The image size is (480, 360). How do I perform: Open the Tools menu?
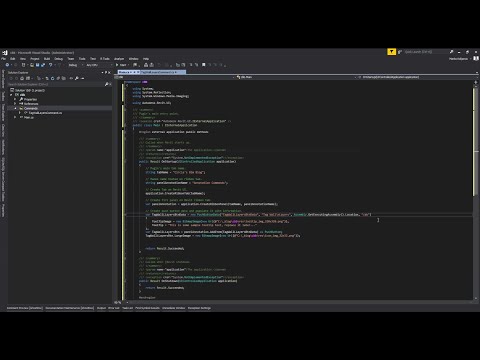[x=82, y=59]
